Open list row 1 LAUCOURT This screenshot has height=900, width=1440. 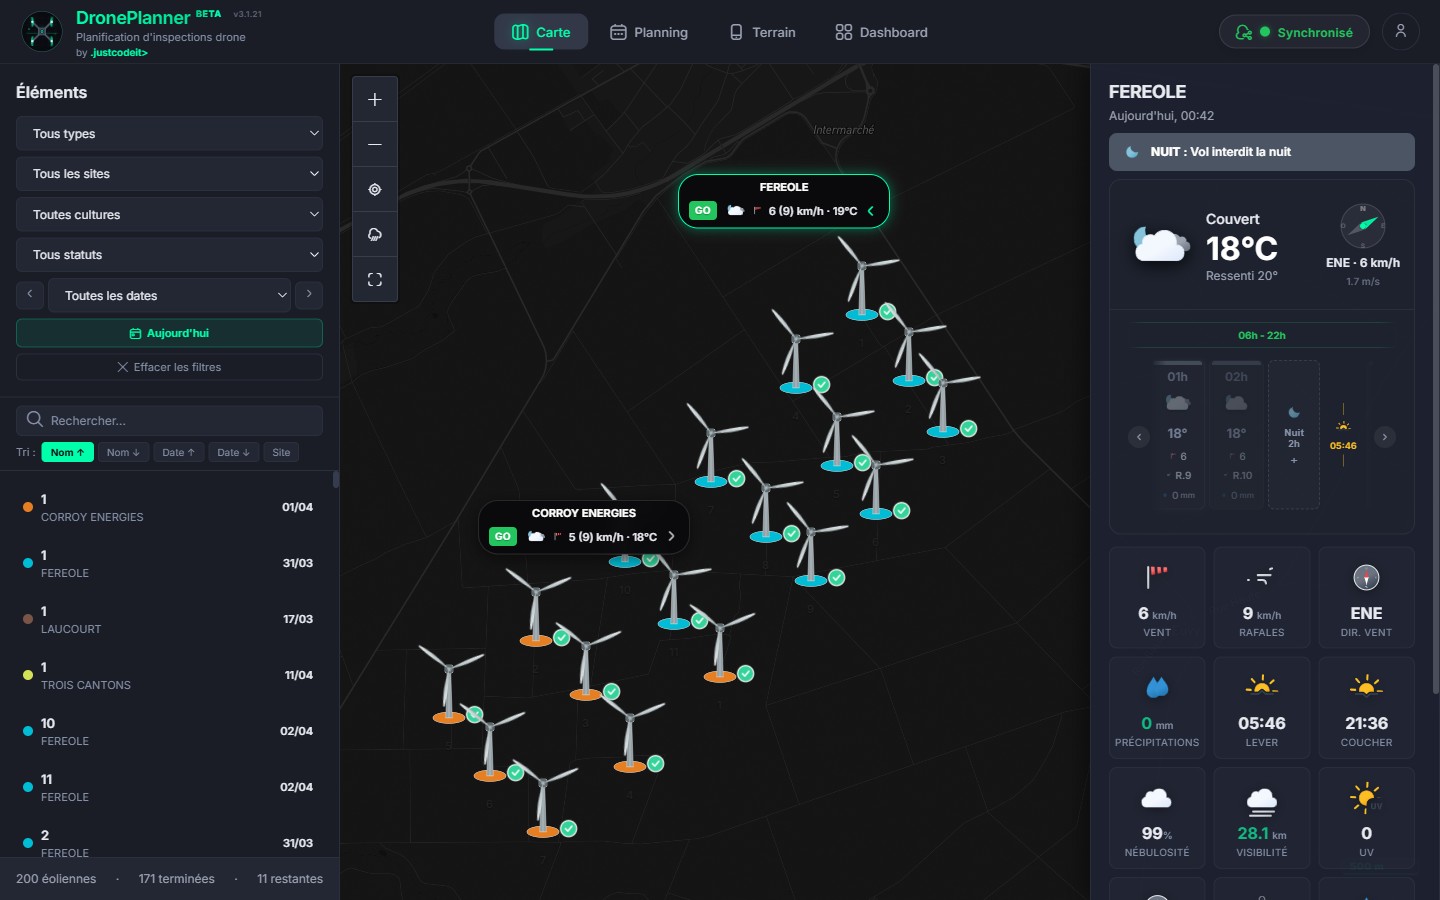(169, 619)
